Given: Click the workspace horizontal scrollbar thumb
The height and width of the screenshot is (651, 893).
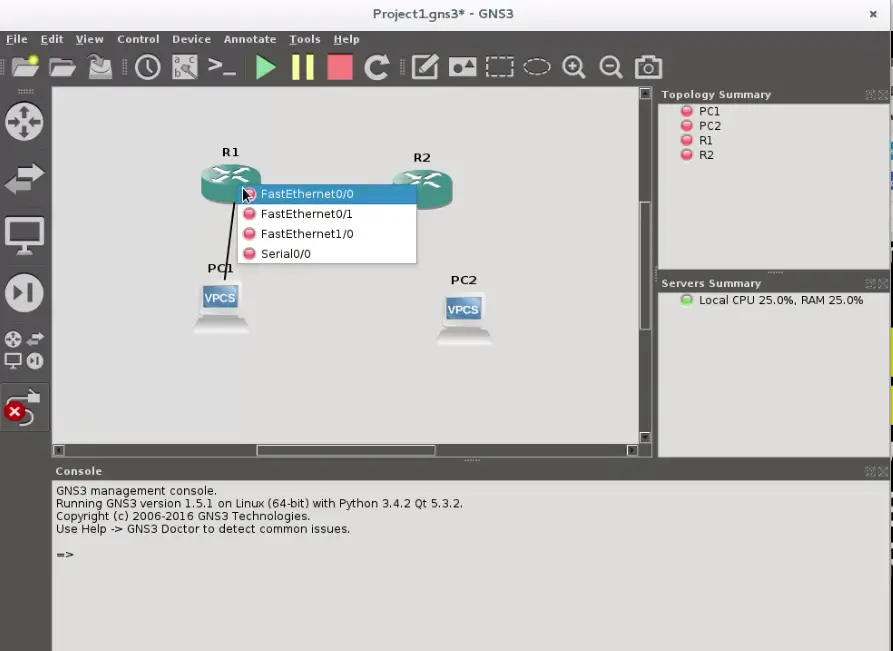Looking at the screenshot, I should pyautogui.click(x=346, y=451).
